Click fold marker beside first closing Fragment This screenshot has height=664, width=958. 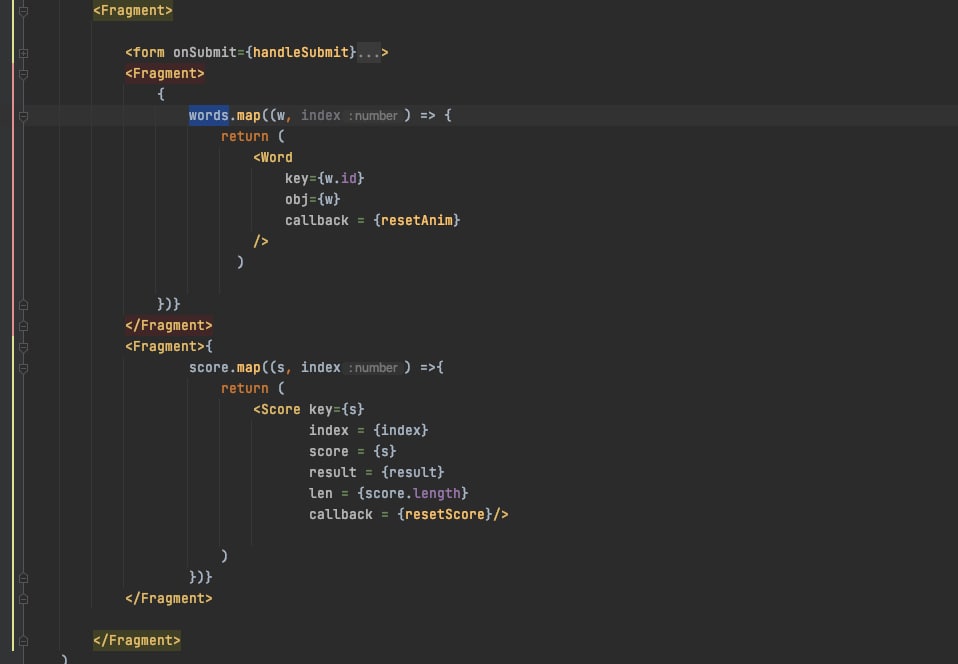tap(23, 326)
